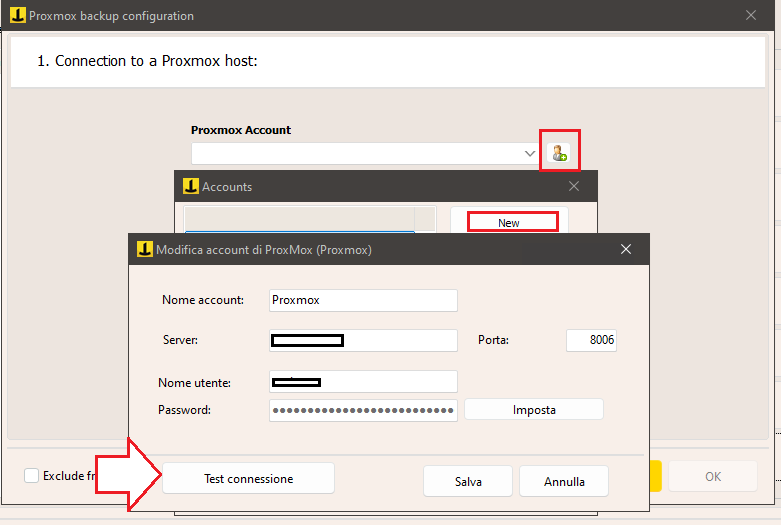Click the Test connessione button
Viewport: 781px width, 525px height.
(x=248, y=479)
